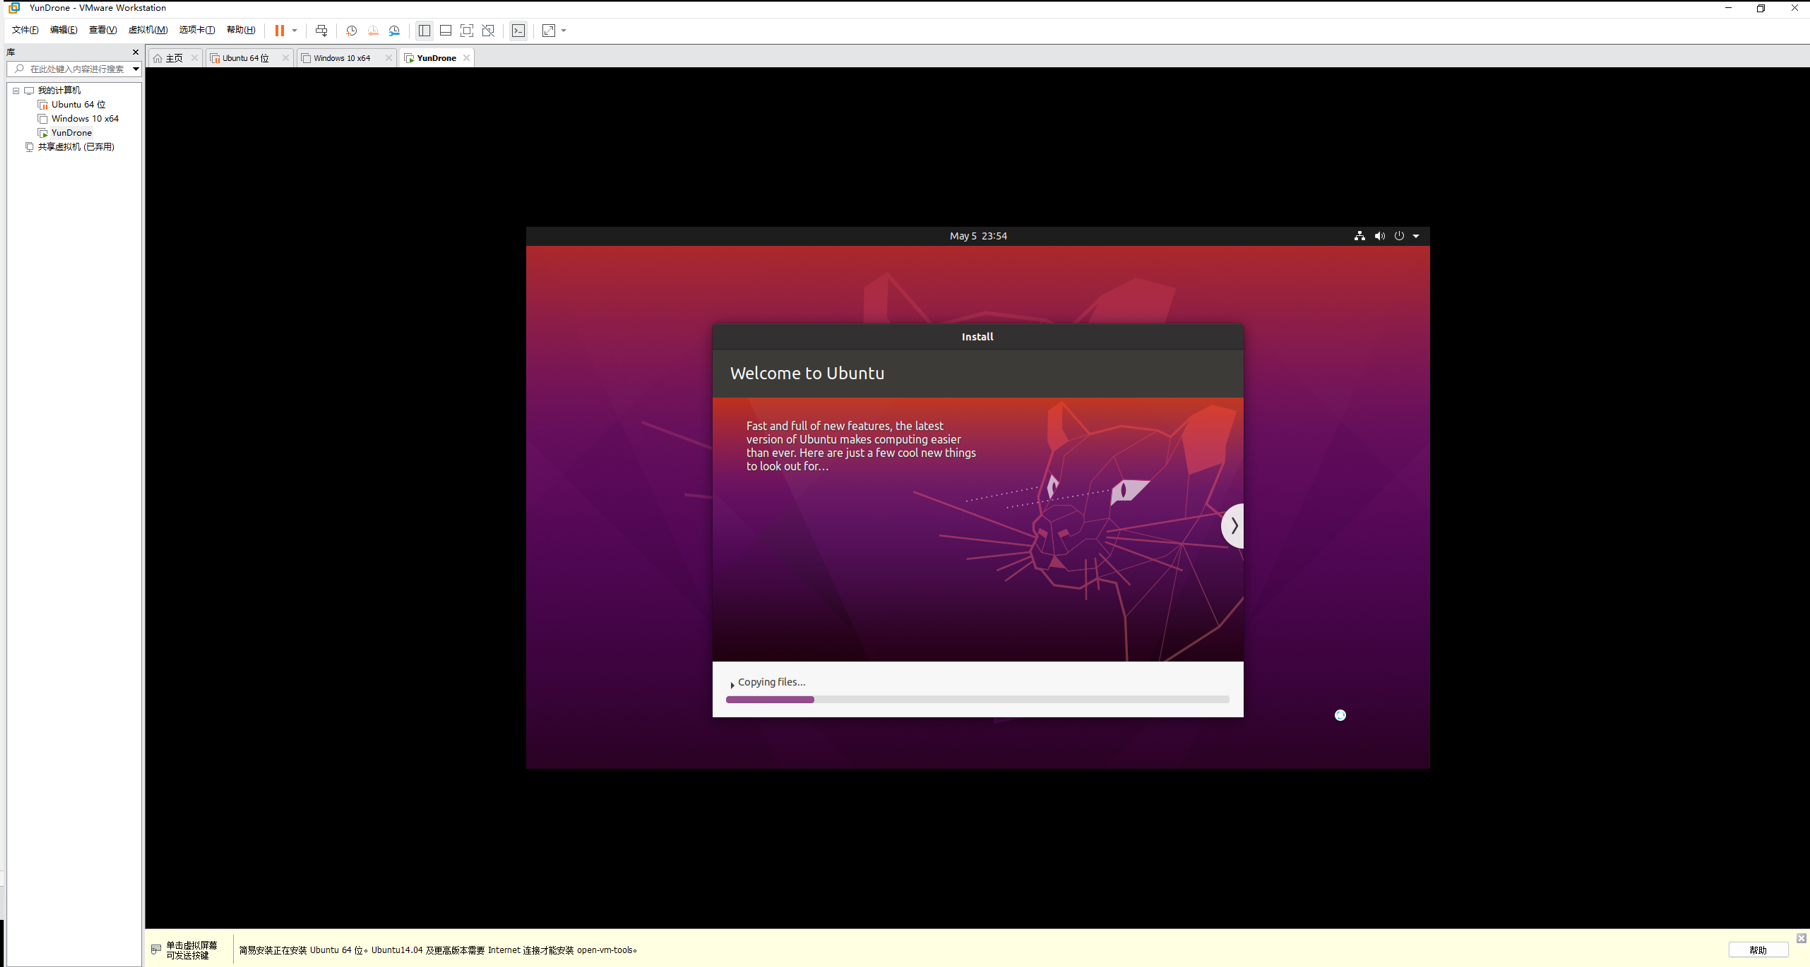Click the Ubuntu power icon in top bar
This screenshot has height=967, width=1810.
click(1399, 236)
